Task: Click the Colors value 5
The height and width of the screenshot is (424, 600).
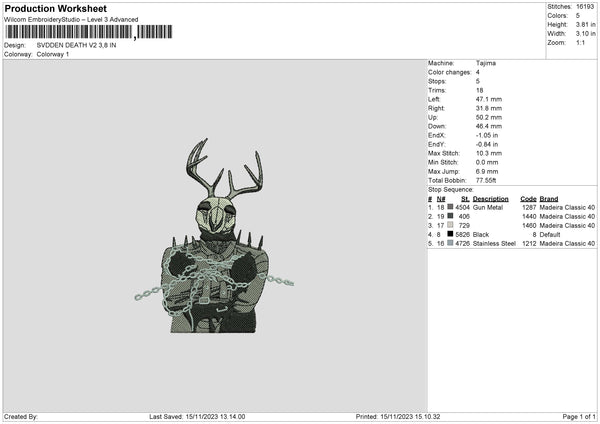Action: click(x=578, y=16)
